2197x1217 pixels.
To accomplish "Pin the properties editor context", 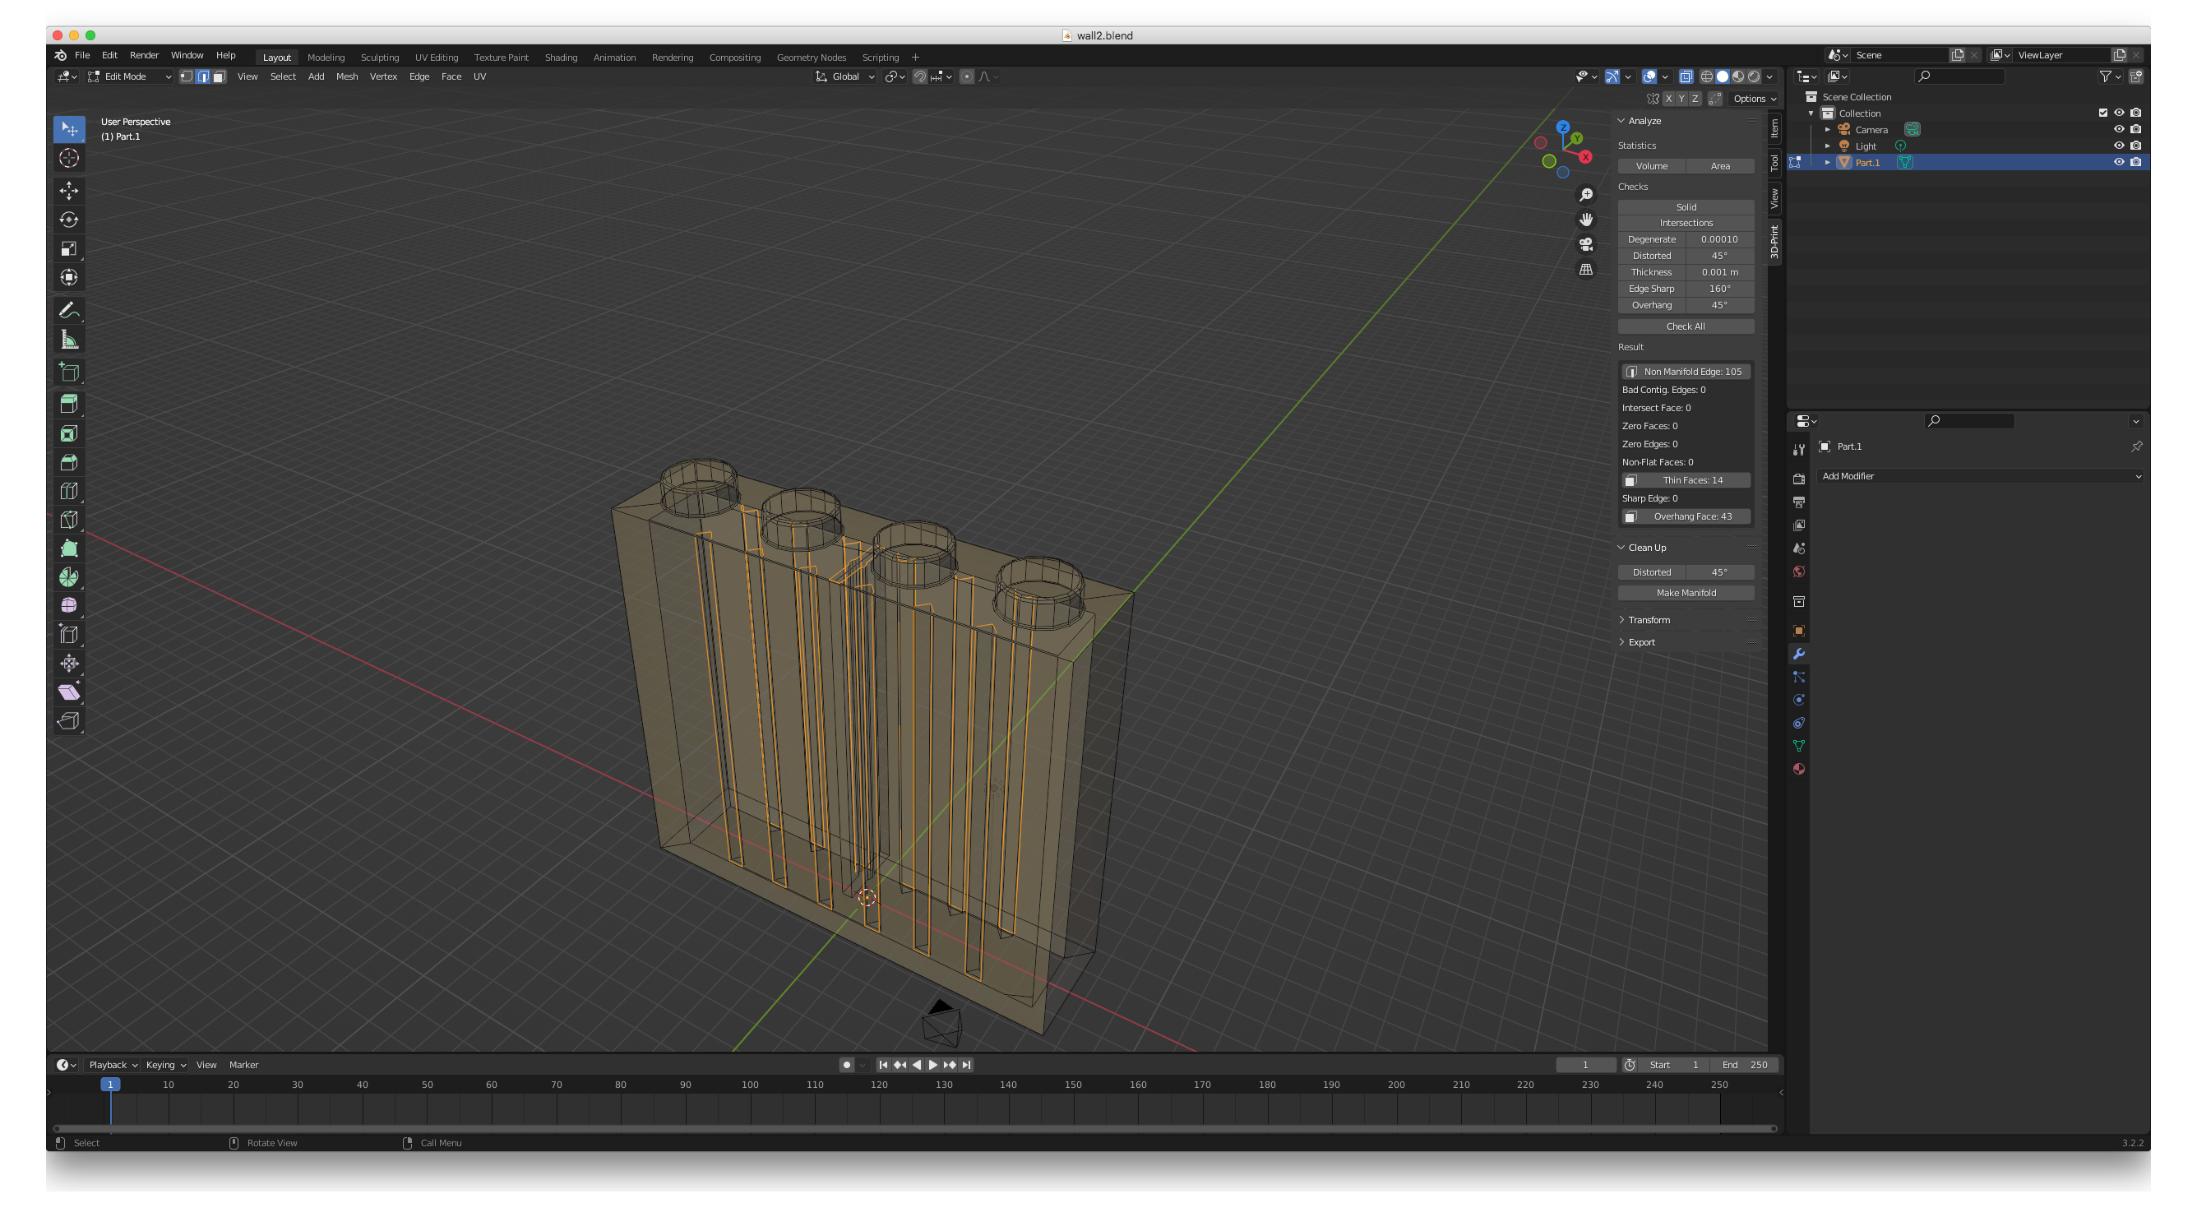I will [x=2136, y=447].
